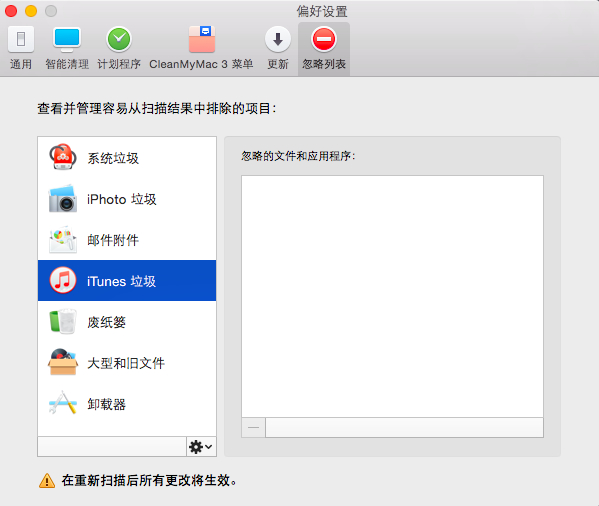Select the 忽略列表 ignore list tab
The width and height of the screenshot is (599, 506).
(324, 48)
